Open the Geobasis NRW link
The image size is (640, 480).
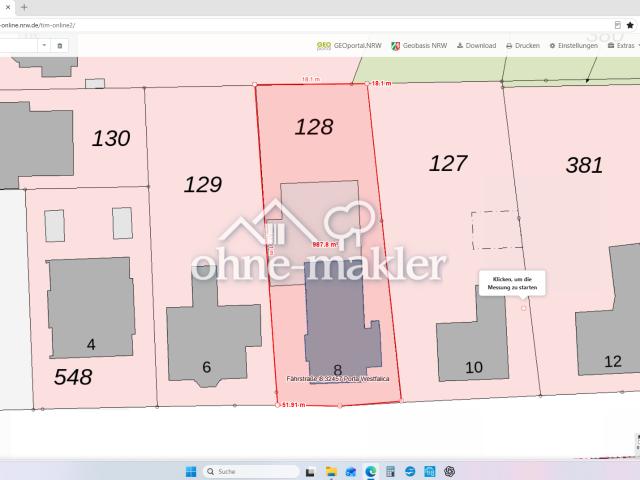419,46
